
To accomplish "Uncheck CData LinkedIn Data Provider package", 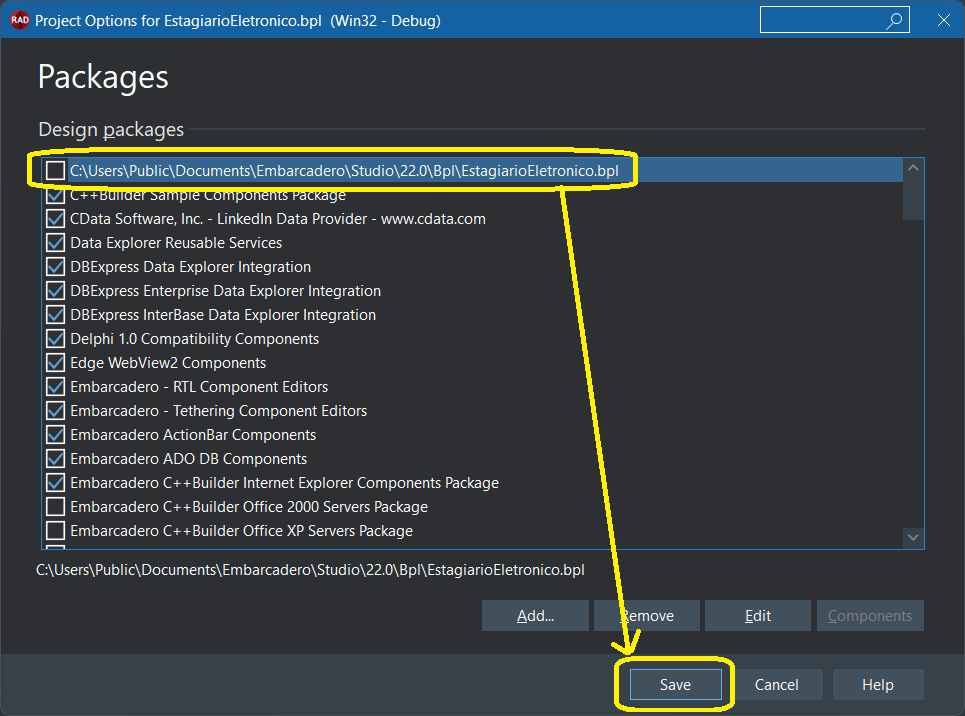I will tap(56, 219).
